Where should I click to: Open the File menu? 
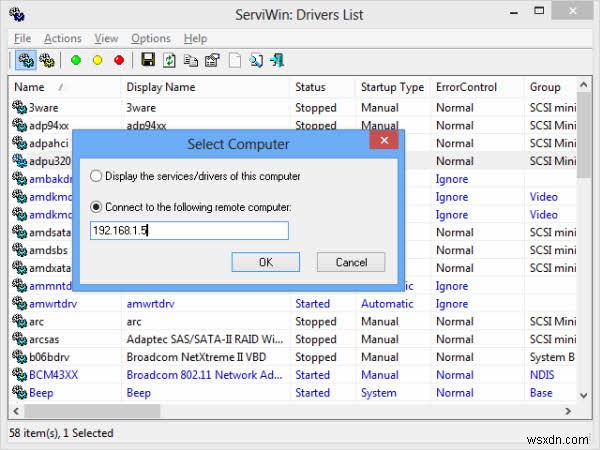[x=23, y=38]
